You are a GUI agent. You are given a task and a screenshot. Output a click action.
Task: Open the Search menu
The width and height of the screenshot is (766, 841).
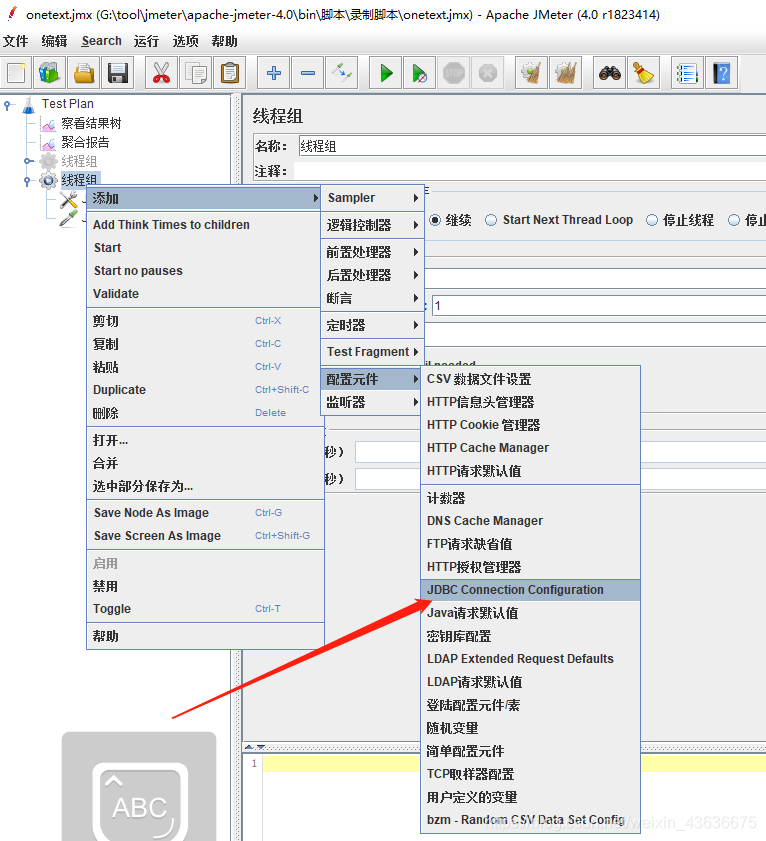[x=101, y=41]
